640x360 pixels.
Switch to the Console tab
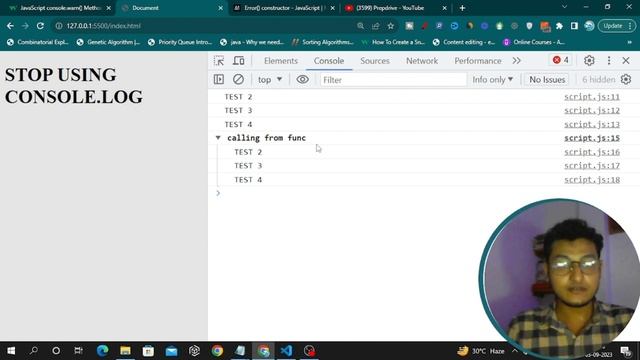[x=329, y=61]
